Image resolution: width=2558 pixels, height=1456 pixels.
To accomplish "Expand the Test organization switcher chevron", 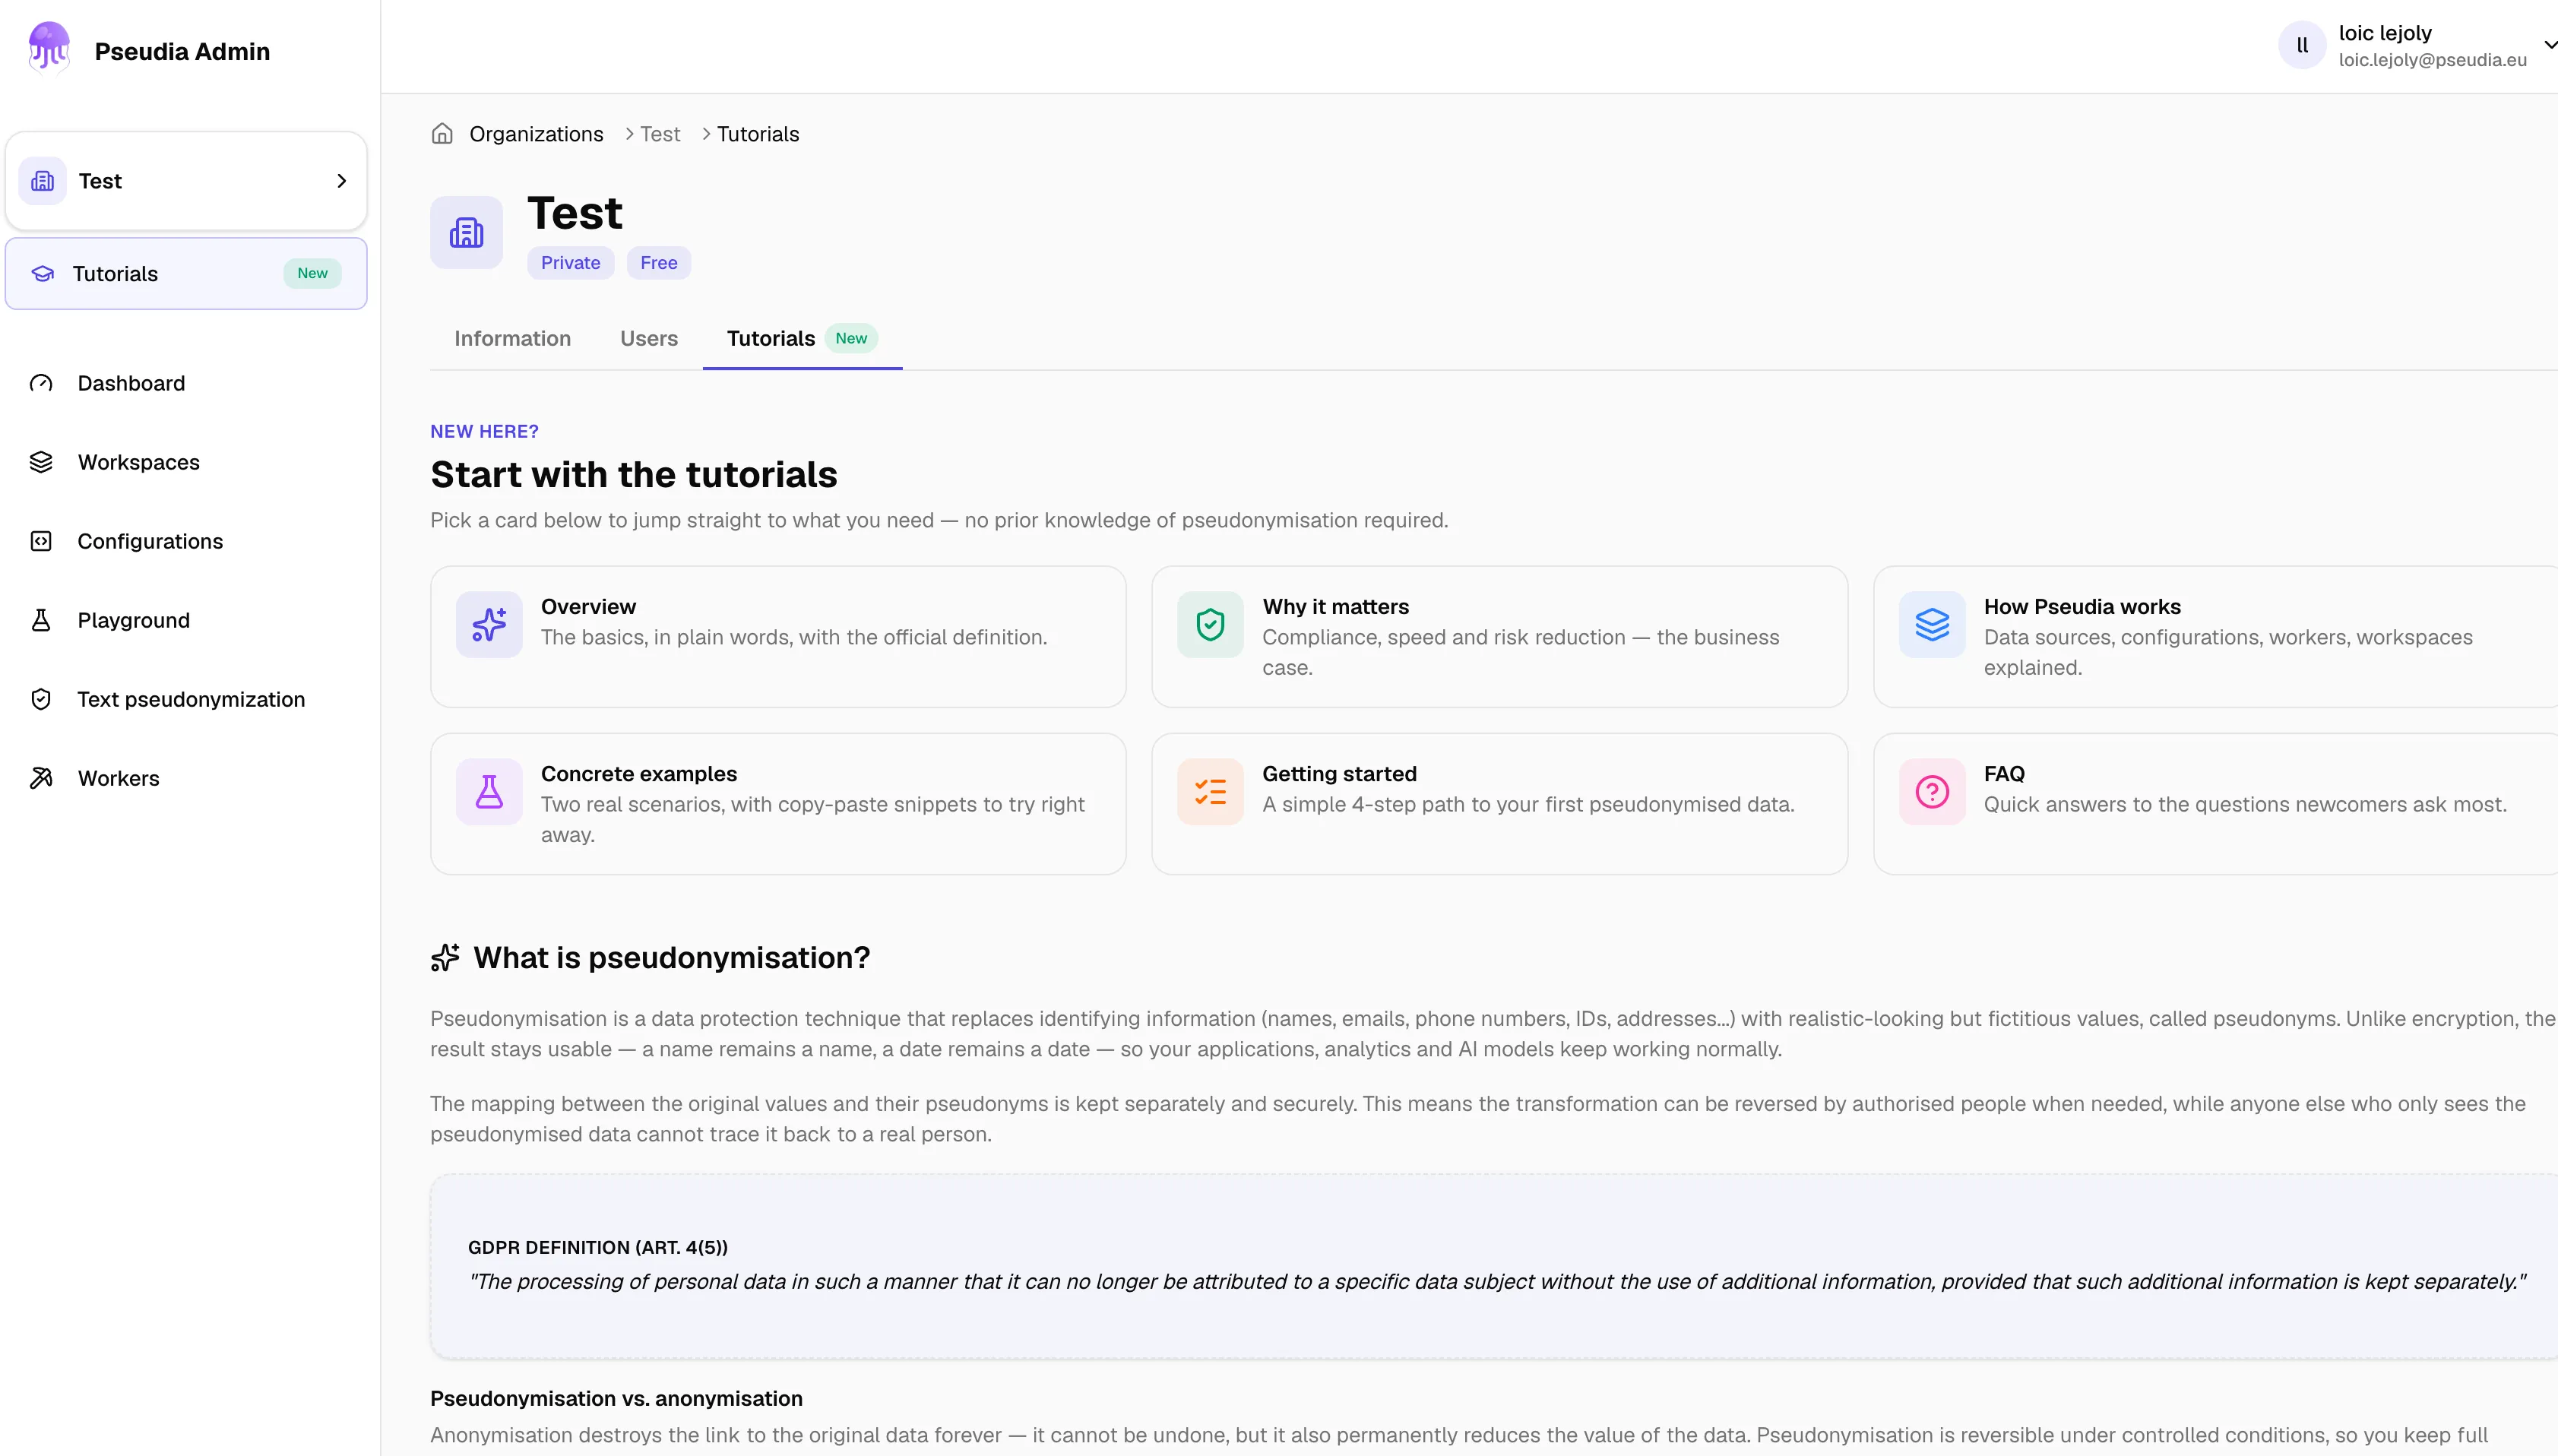I will click(342, 181).
